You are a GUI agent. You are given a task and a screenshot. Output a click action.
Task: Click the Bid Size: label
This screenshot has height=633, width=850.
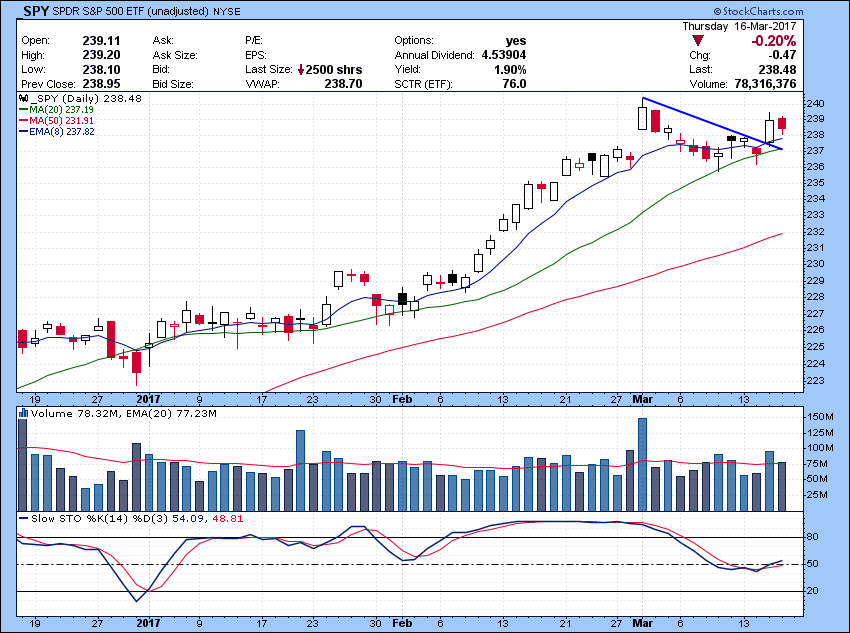coord(173,84)
